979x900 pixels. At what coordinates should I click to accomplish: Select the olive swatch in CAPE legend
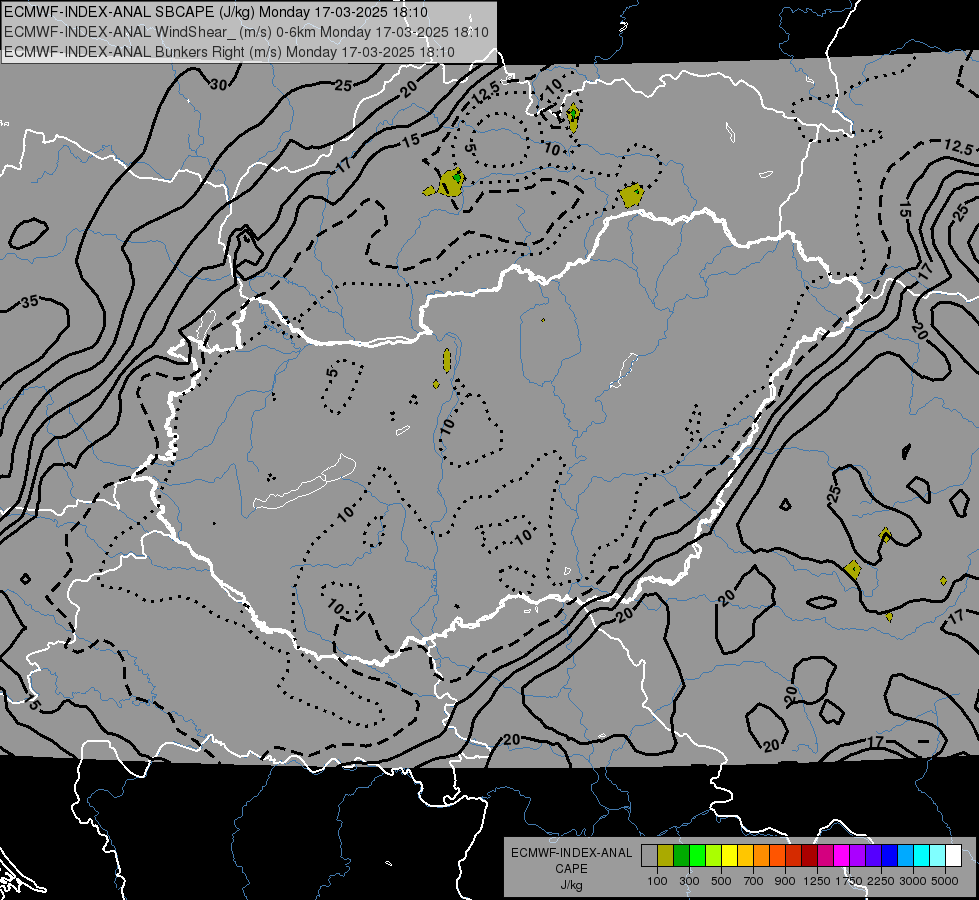coord(666,855)
